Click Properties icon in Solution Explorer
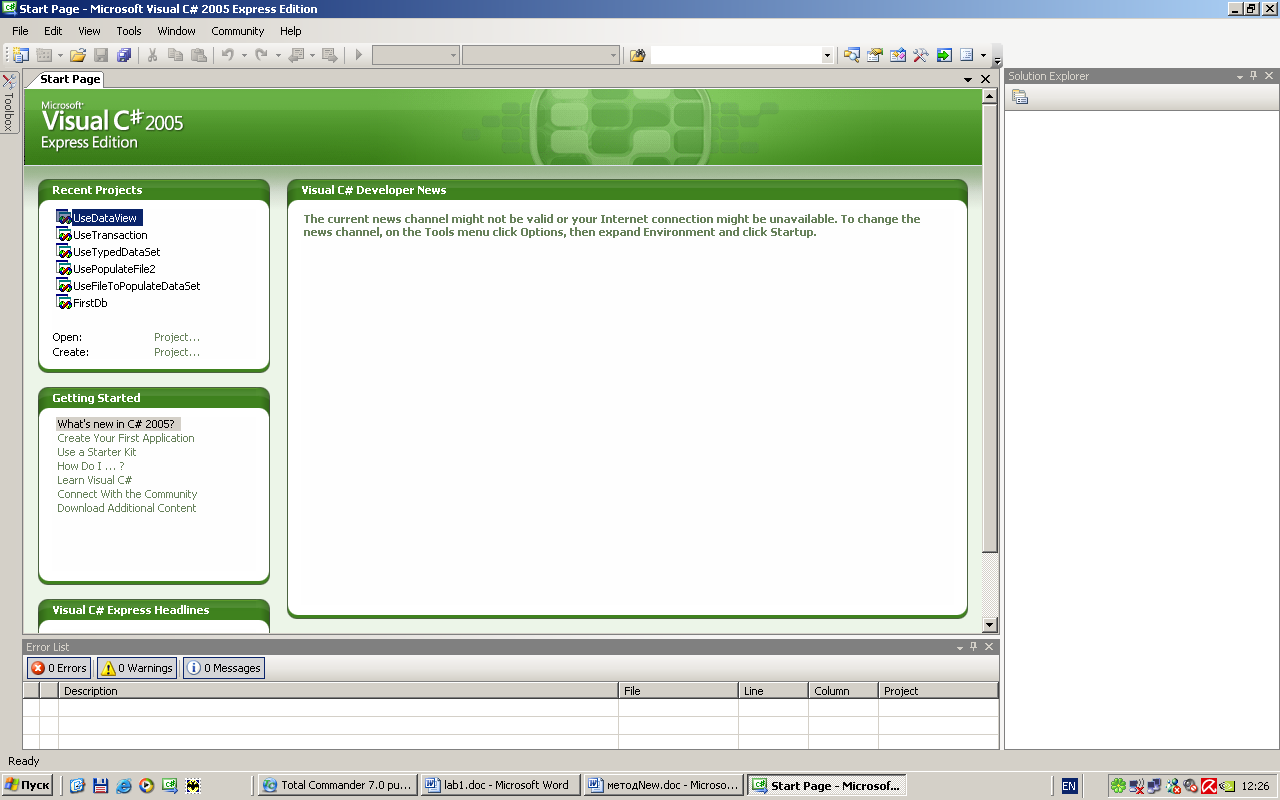Screen dimensions: 1280x800 [x=1020, y=97]
